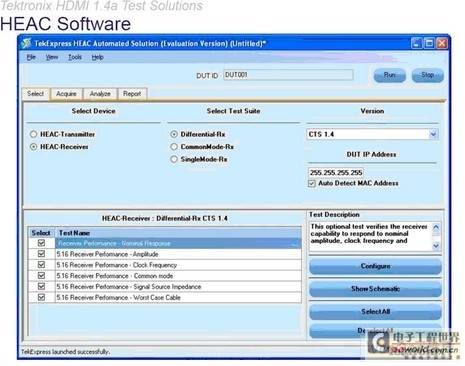Toggle checkbox for Receiver Performance Amplitude
Image resolution: width=465 pixels, height=366 pixels.
click(x=41, y=254)
